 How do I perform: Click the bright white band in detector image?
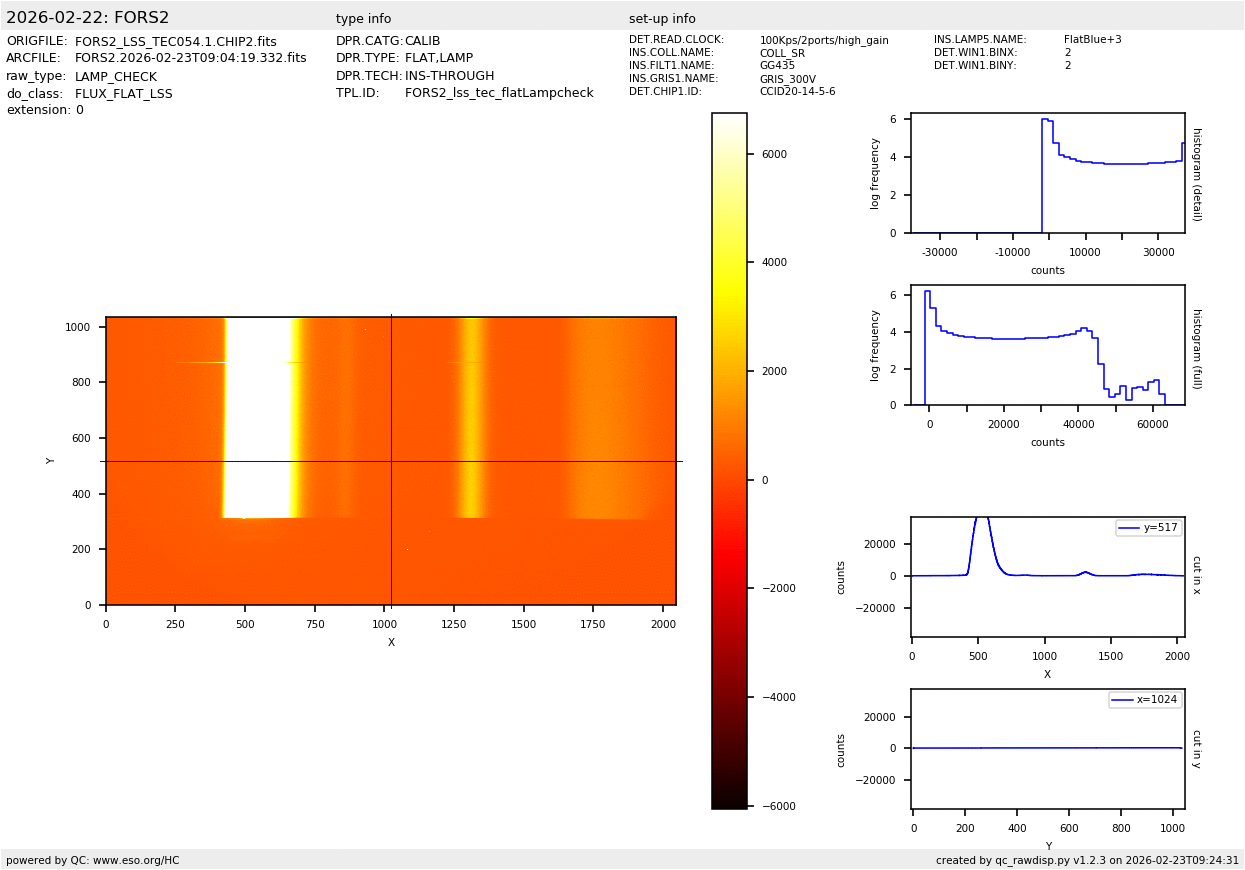256,415
